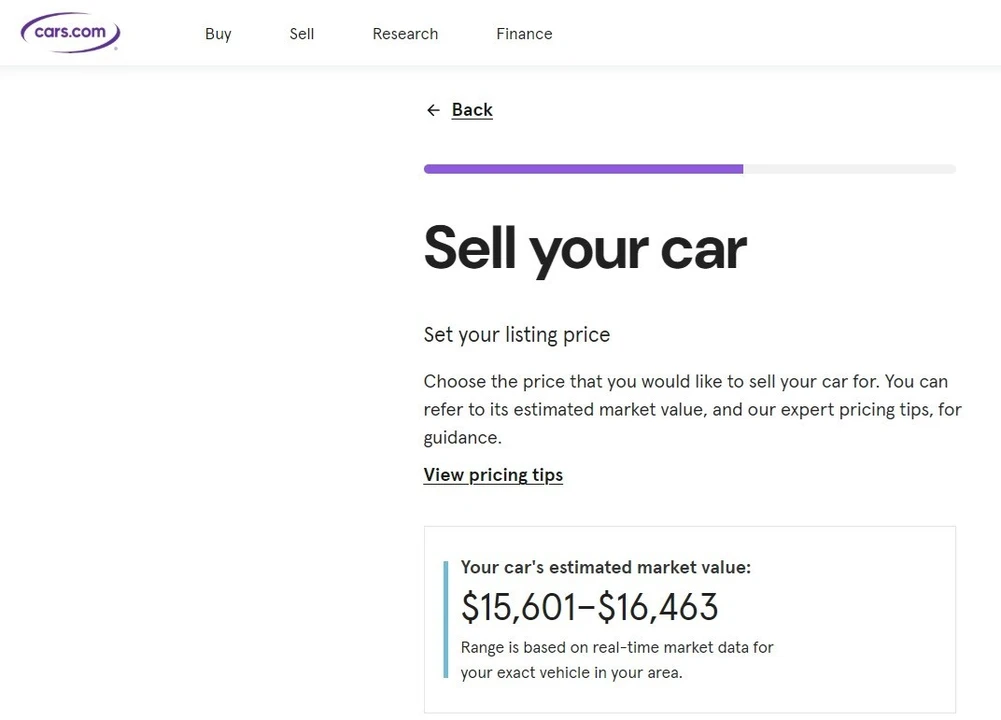Open the Finance menu
Image resolution: width=1001 pixels, height=720 pixels.
click(x=524, y=34)
